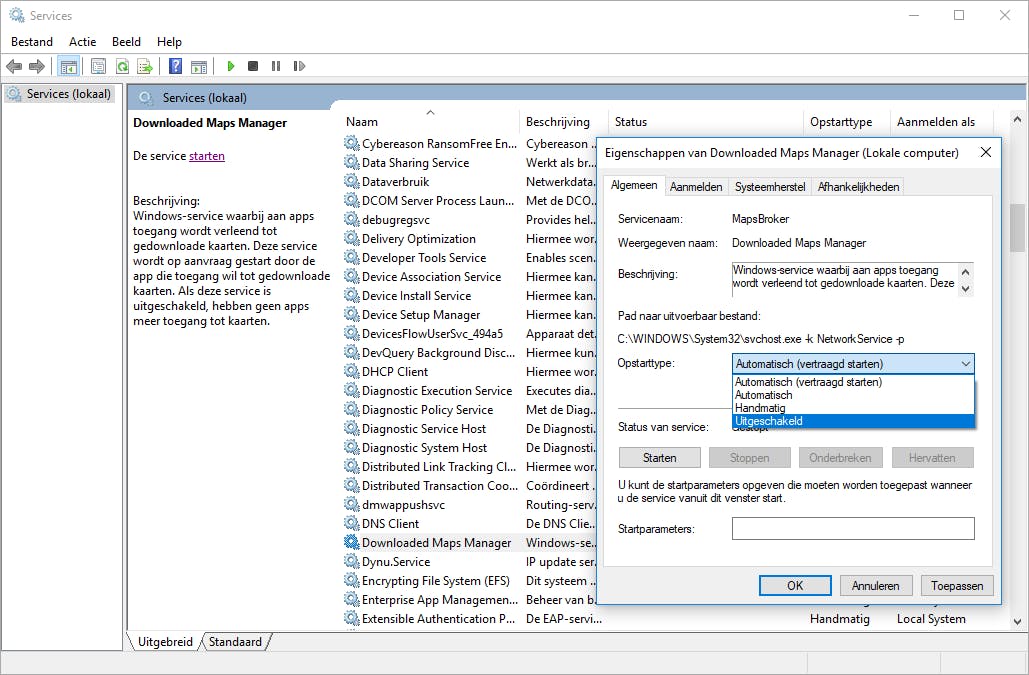Viewport: 1029px width, 675px height.
Task: Click the gear icon of Data Sharing Service
Action: pos(352,163)
